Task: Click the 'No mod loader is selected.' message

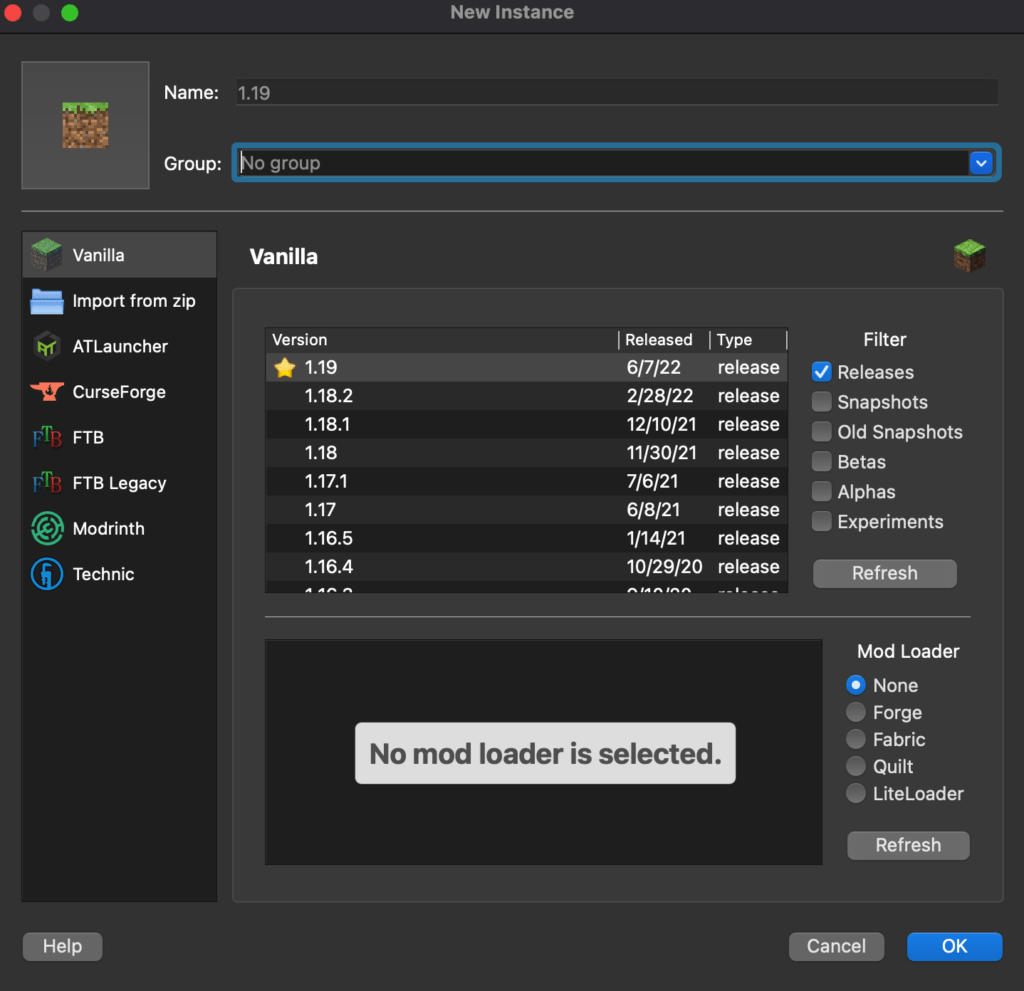Action: (545, 753)
